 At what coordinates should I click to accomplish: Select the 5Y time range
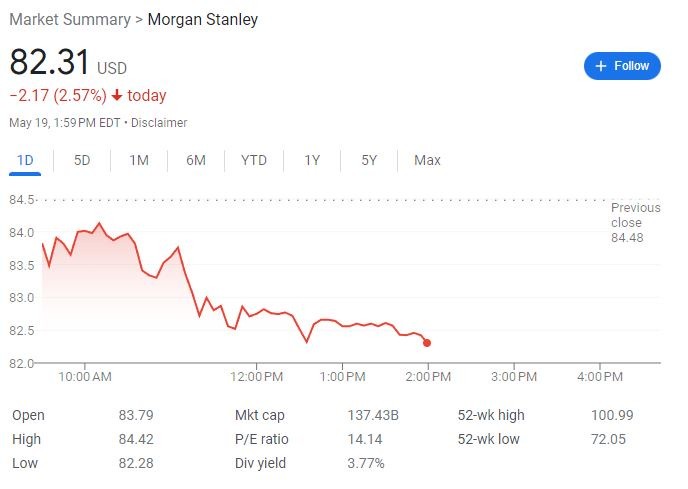[369, 160]
